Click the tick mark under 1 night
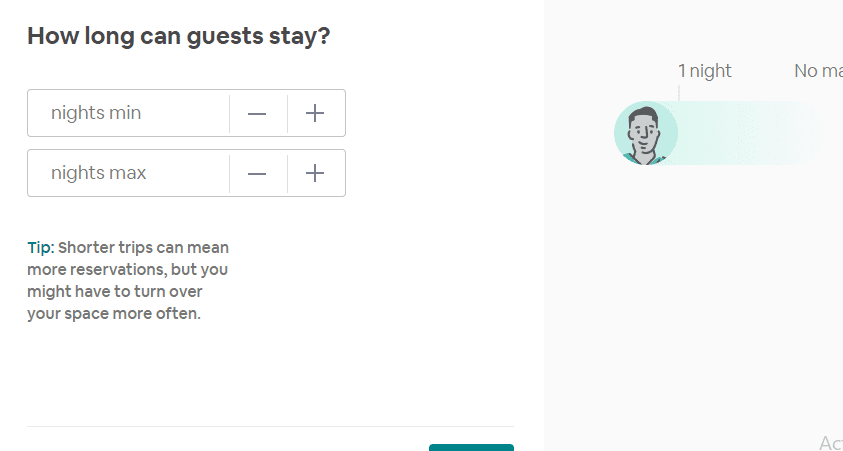 (x=678, y=92)
